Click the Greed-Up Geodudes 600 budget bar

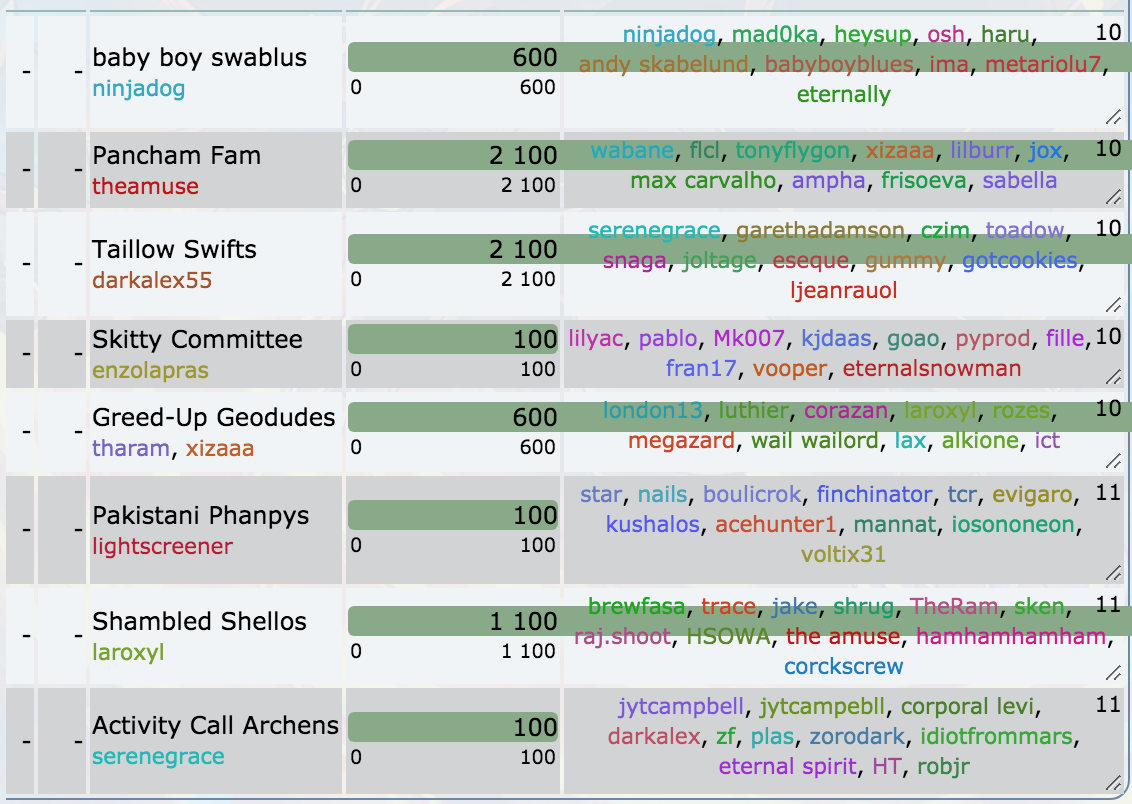click(x=453, y=417)
